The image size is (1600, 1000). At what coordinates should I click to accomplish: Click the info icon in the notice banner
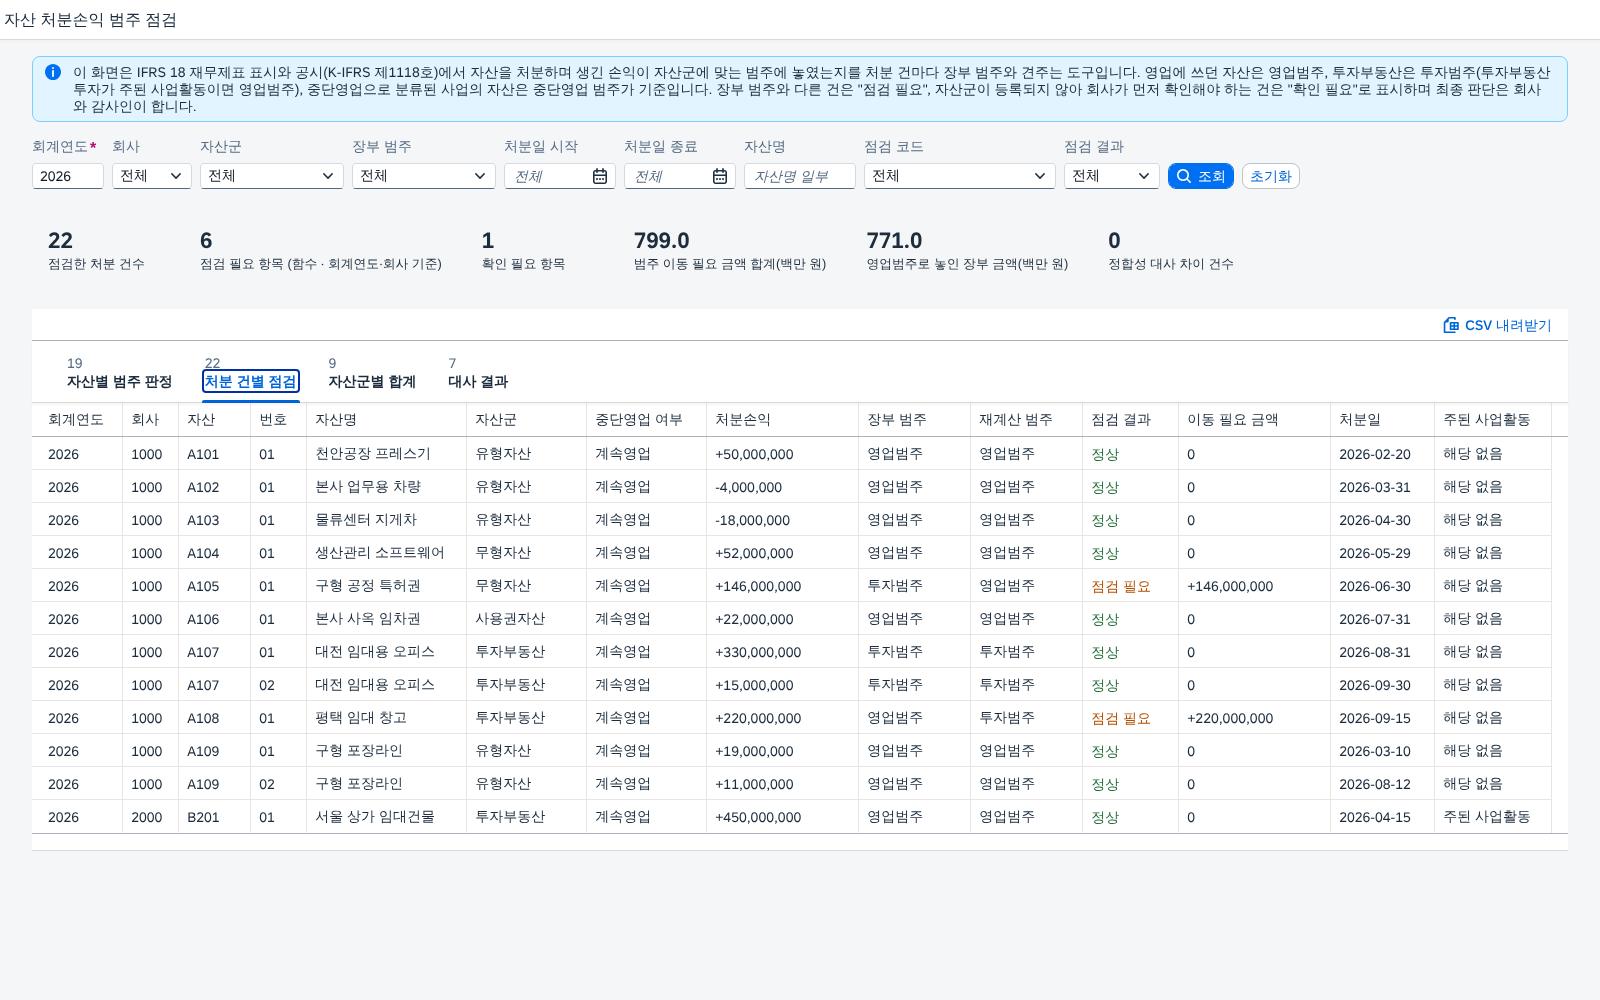pyautogui.click(x=53, y=72)
